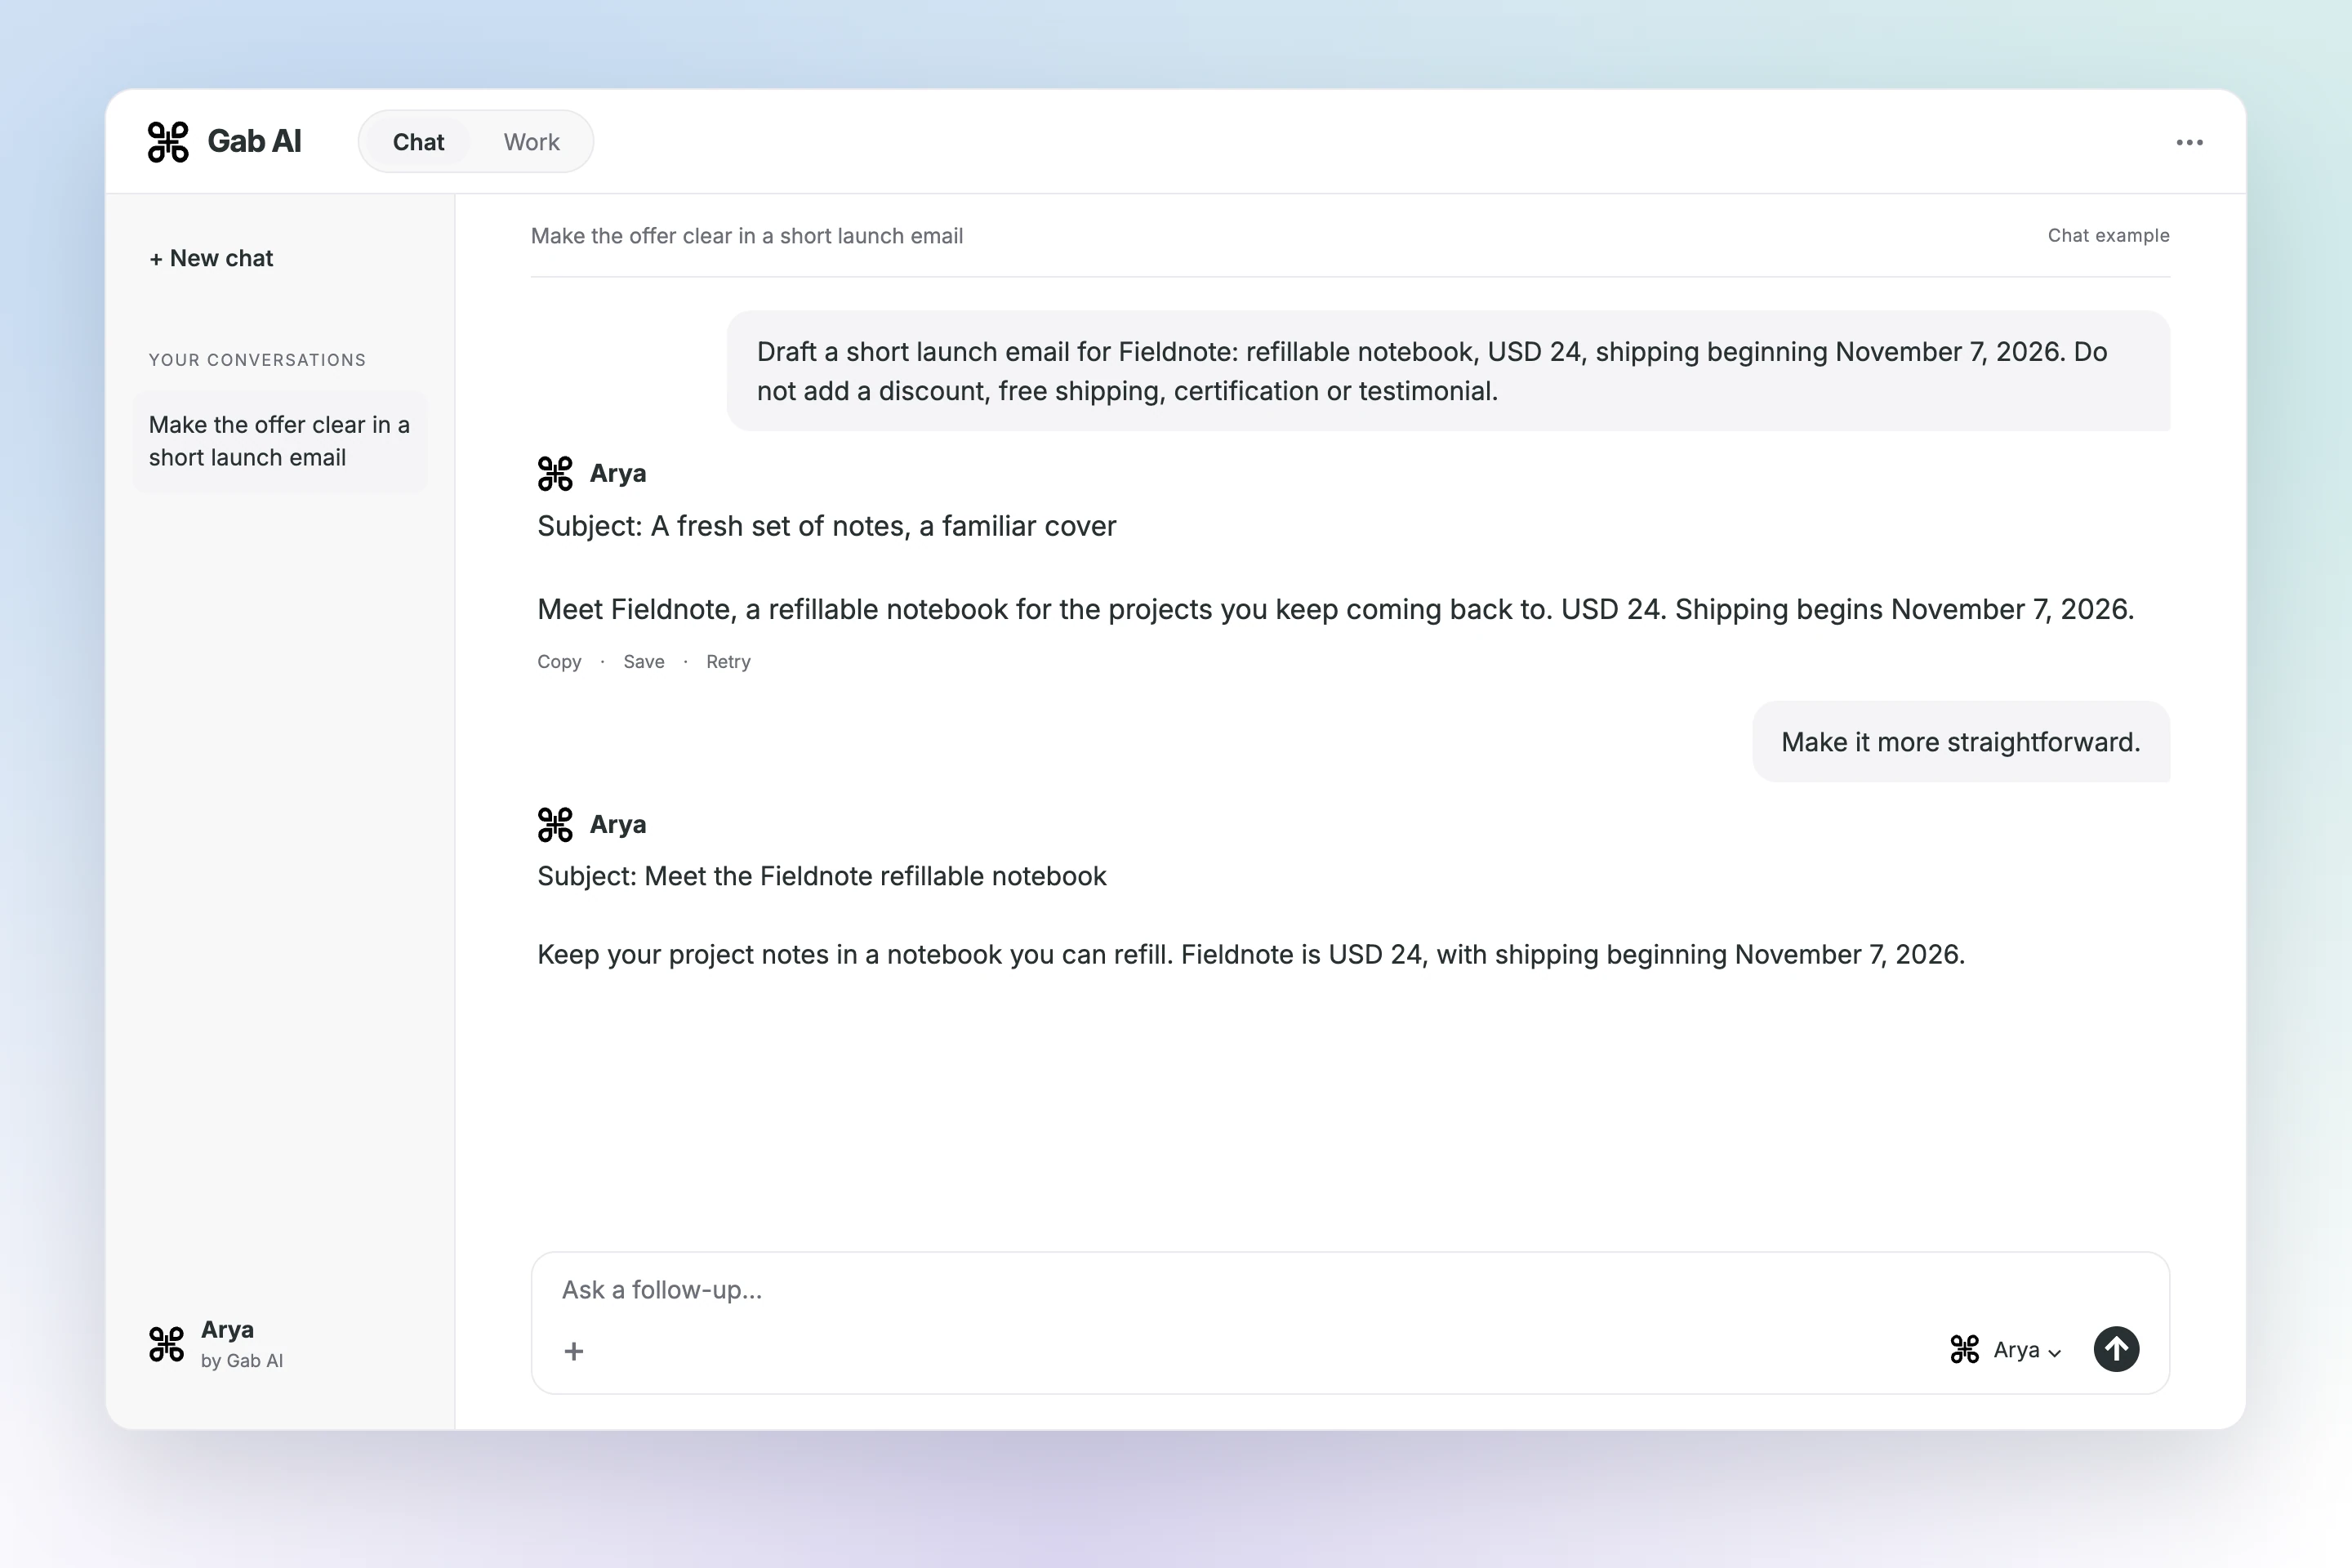Click the 'Make it more straightforward.' message
The width and height of the screenshot is (2352, 1568).
click(1960, 742)
